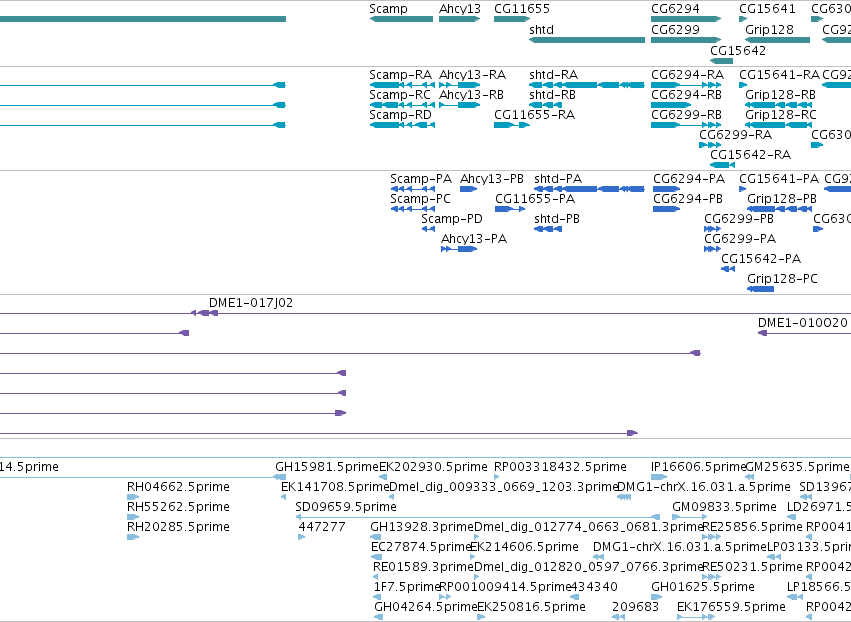Click the CG6294-RA transcript label
Image resolution: width=851 pixels, height=622 pixels.
tap(687, 74)
